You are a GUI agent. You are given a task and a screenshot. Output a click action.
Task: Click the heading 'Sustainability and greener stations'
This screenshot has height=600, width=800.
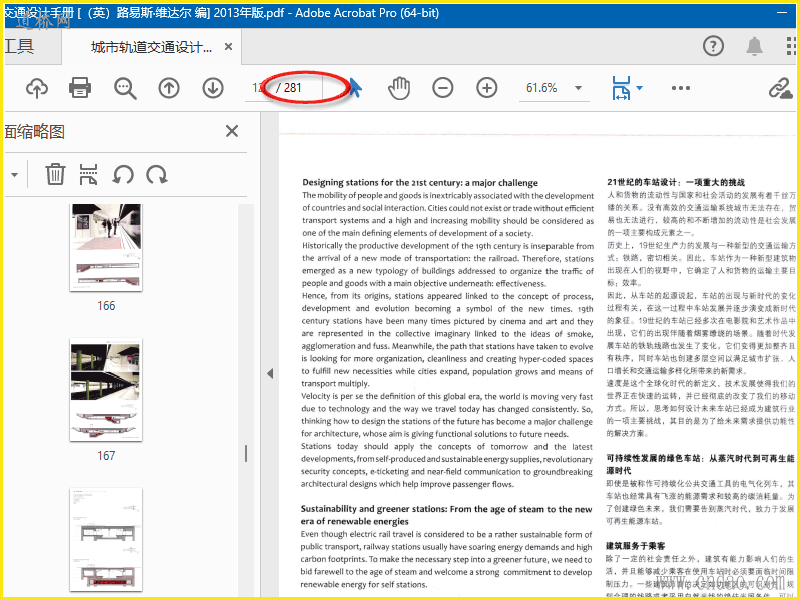tap(446, 515)
